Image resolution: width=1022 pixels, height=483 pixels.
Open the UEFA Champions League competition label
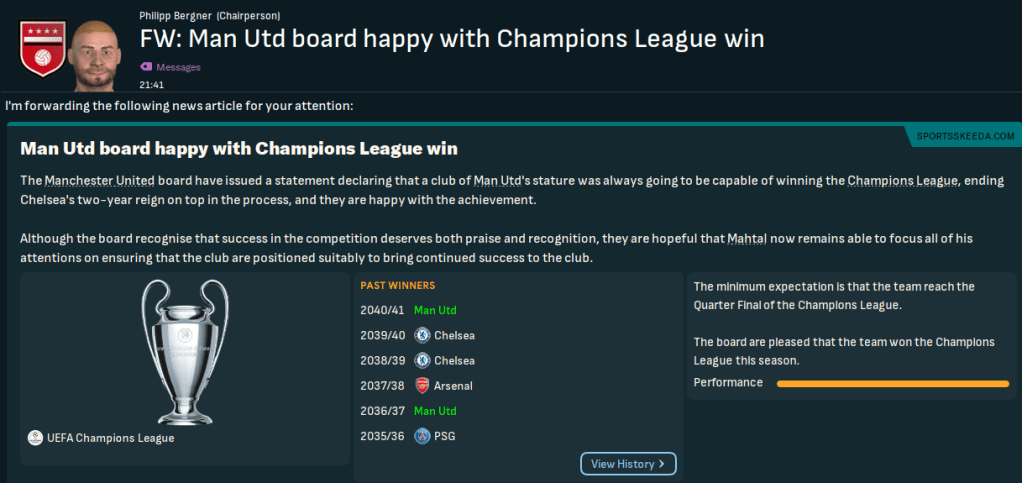tap(110, 438)
